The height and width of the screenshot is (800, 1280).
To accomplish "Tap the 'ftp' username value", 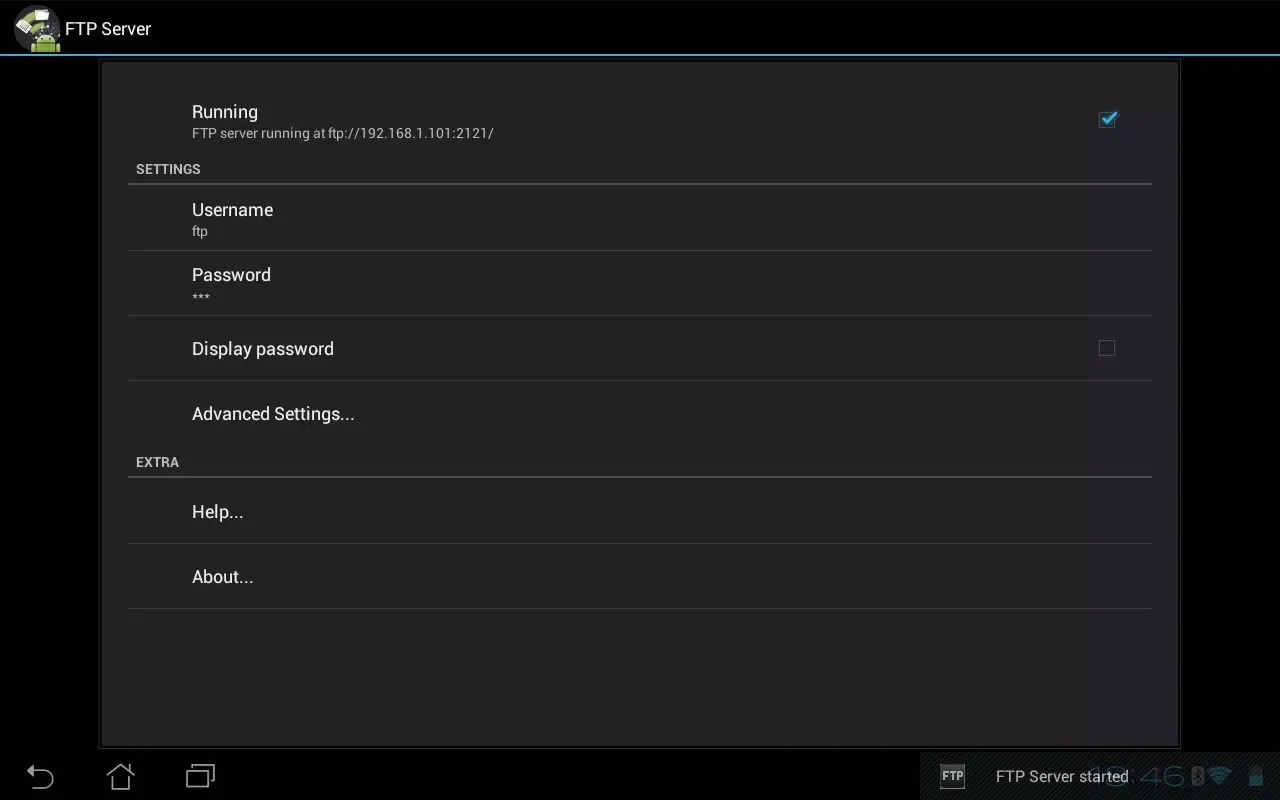I will tap(200, 231).
